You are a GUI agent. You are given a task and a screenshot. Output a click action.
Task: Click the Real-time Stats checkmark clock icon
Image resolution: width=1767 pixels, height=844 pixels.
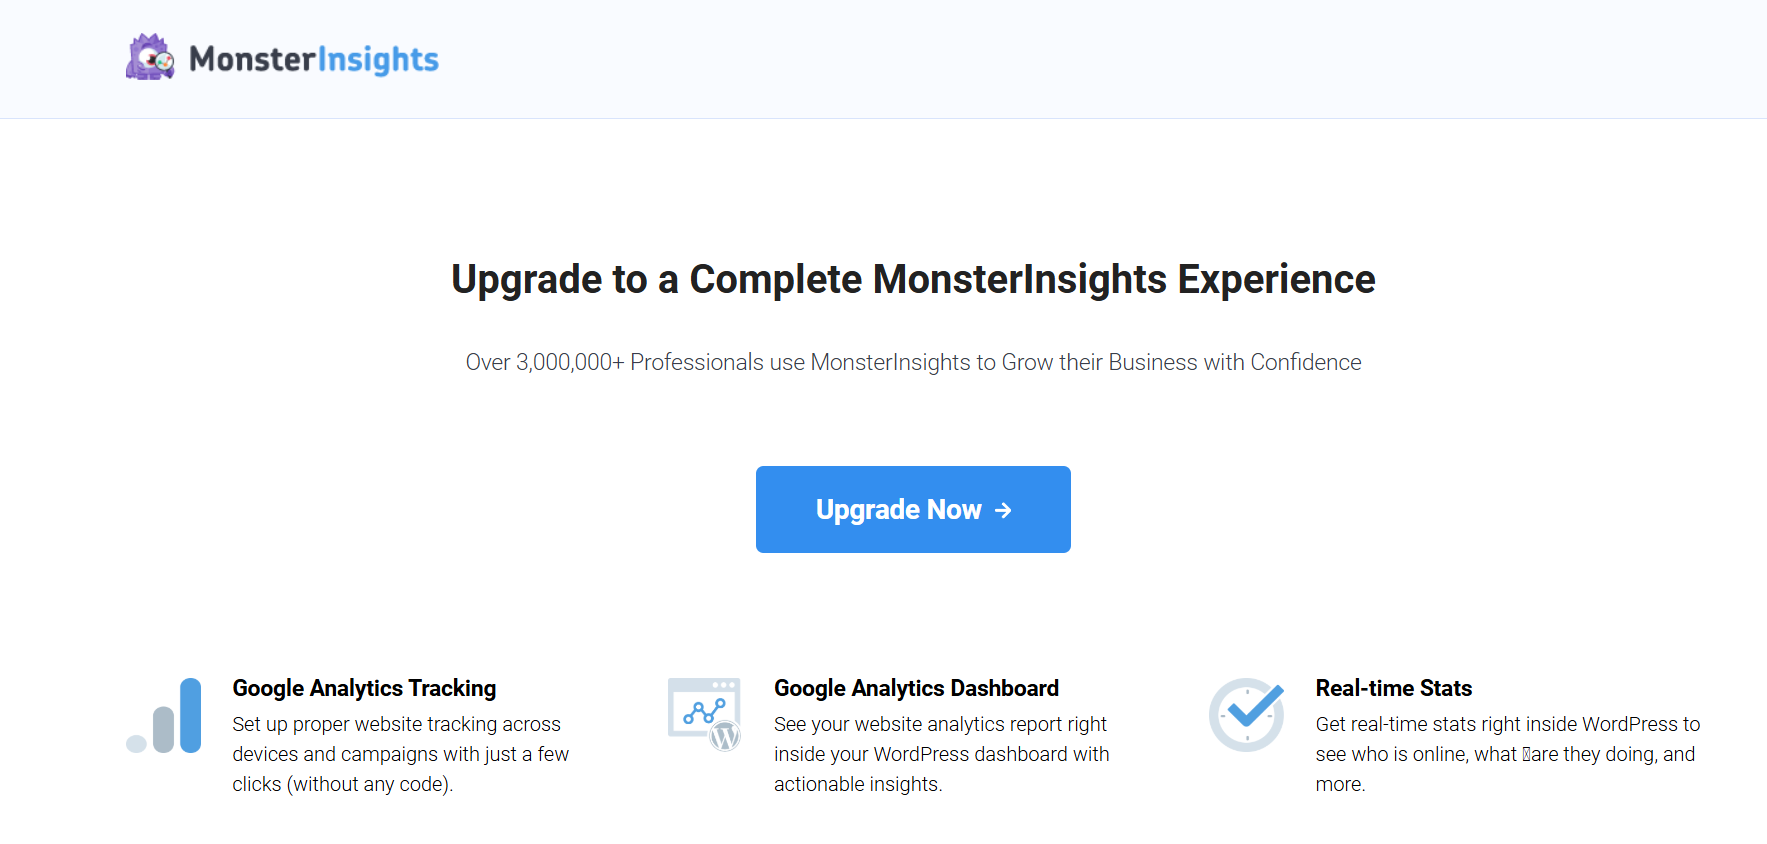coord(1246,714)
